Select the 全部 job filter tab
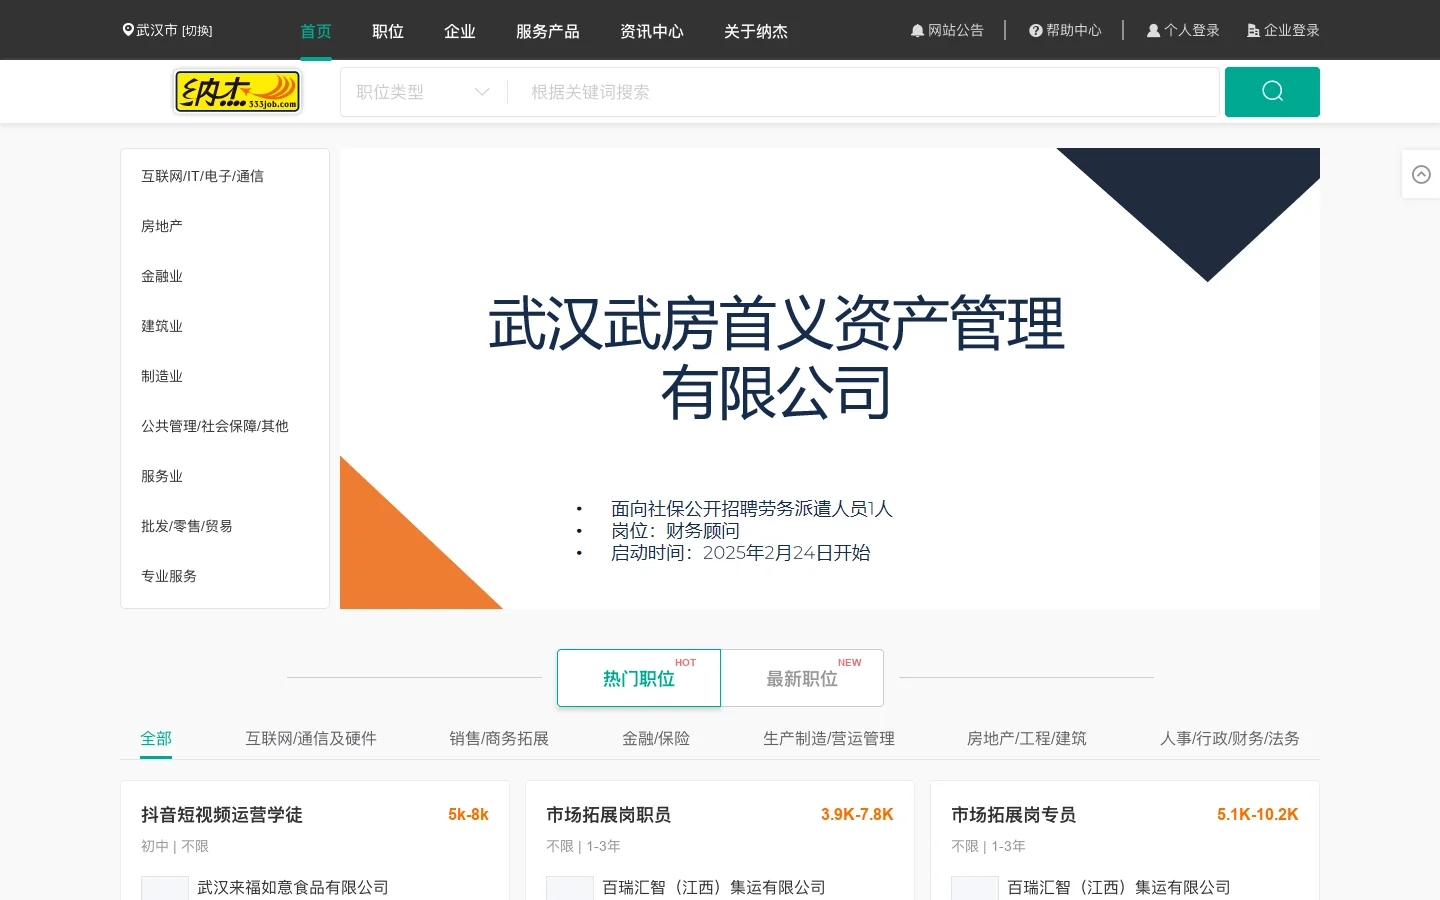The height and width of the screenshot is (900, 1440). point(156,739)
